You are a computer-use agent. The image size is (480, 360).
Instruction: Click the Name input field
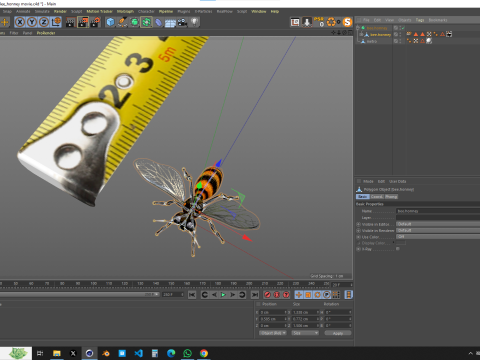pos(438,211)
